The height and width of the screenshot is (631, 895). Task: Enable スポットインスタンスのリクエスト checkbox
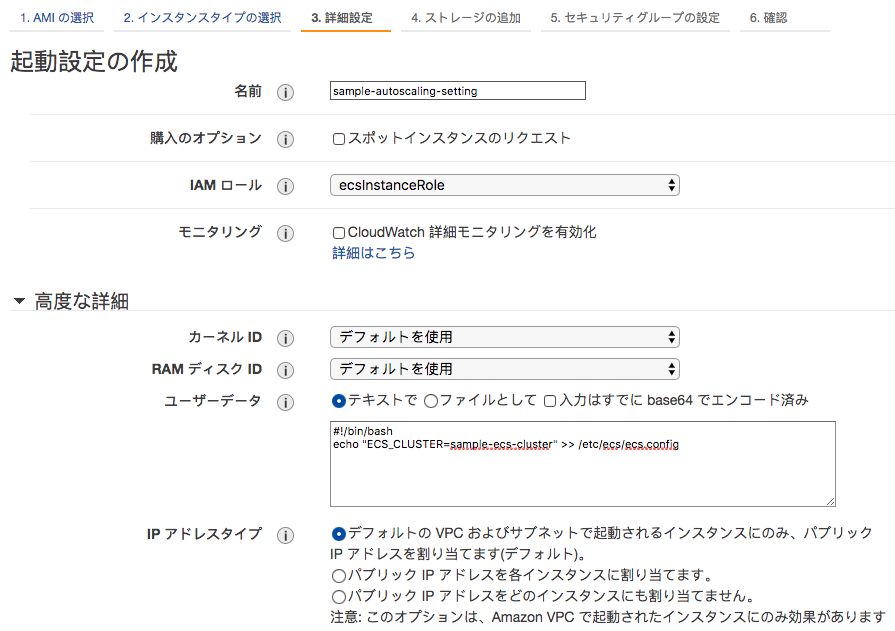(338, 139)
